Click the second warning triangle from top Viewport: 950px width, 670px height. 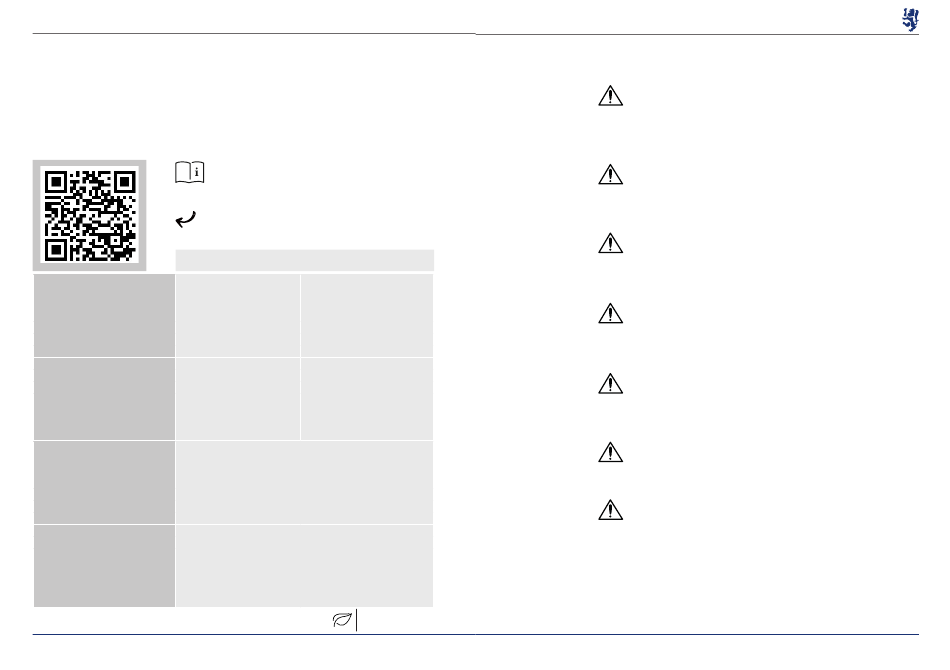pos(610,174)
